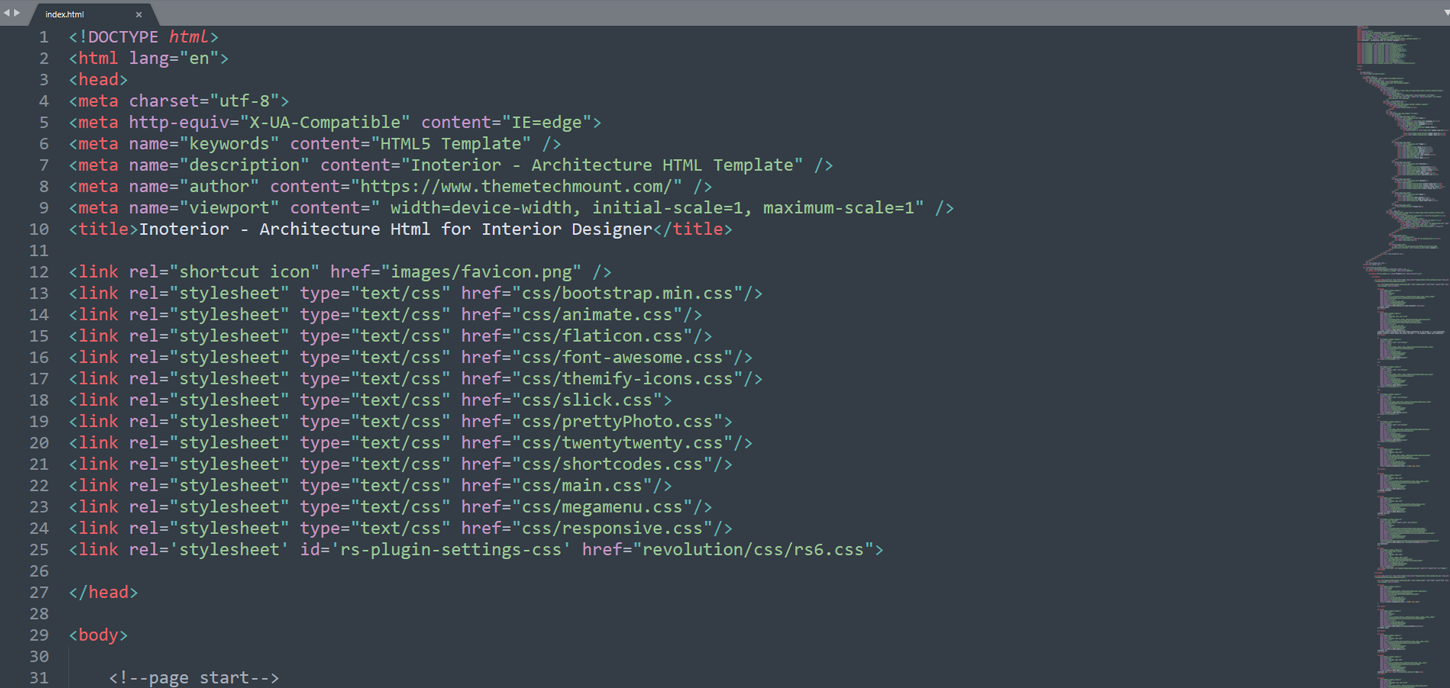Click "css/themify-icons.css" href
Screen dimensions: 1450x688
pos(627,379)
